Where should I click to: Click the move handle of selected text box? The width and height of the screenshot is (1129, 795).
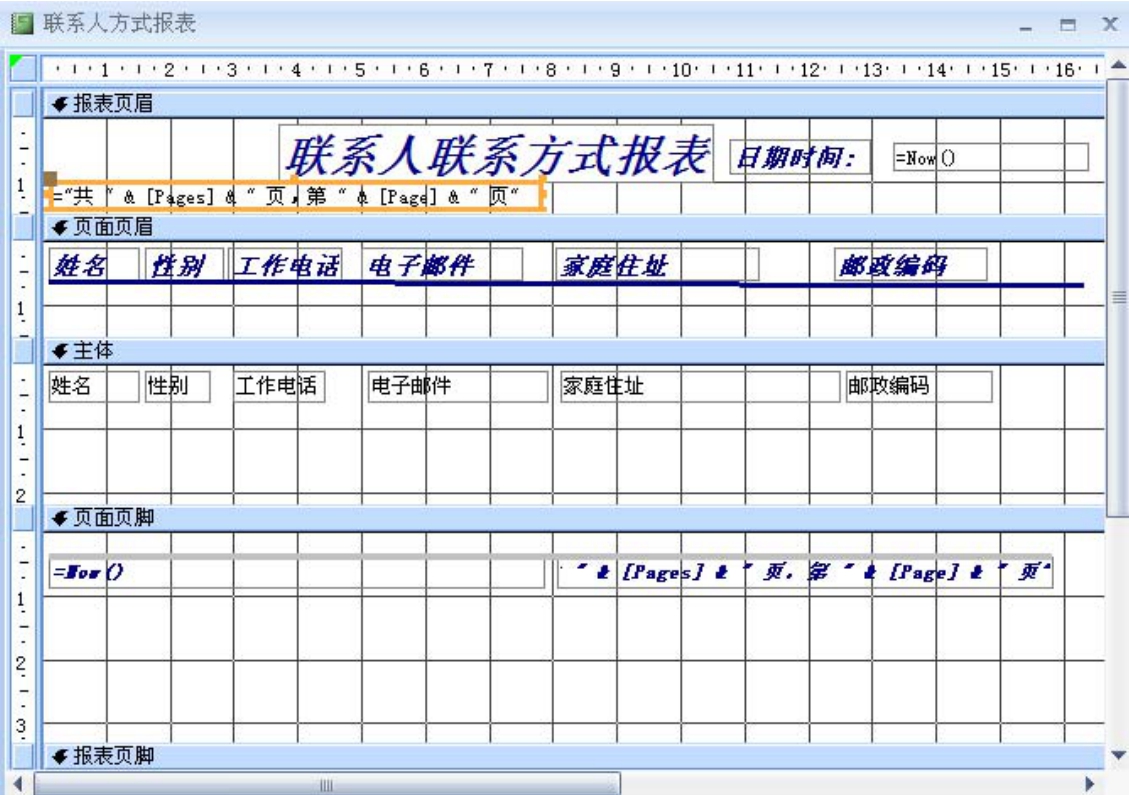click(x=50, y=178)
